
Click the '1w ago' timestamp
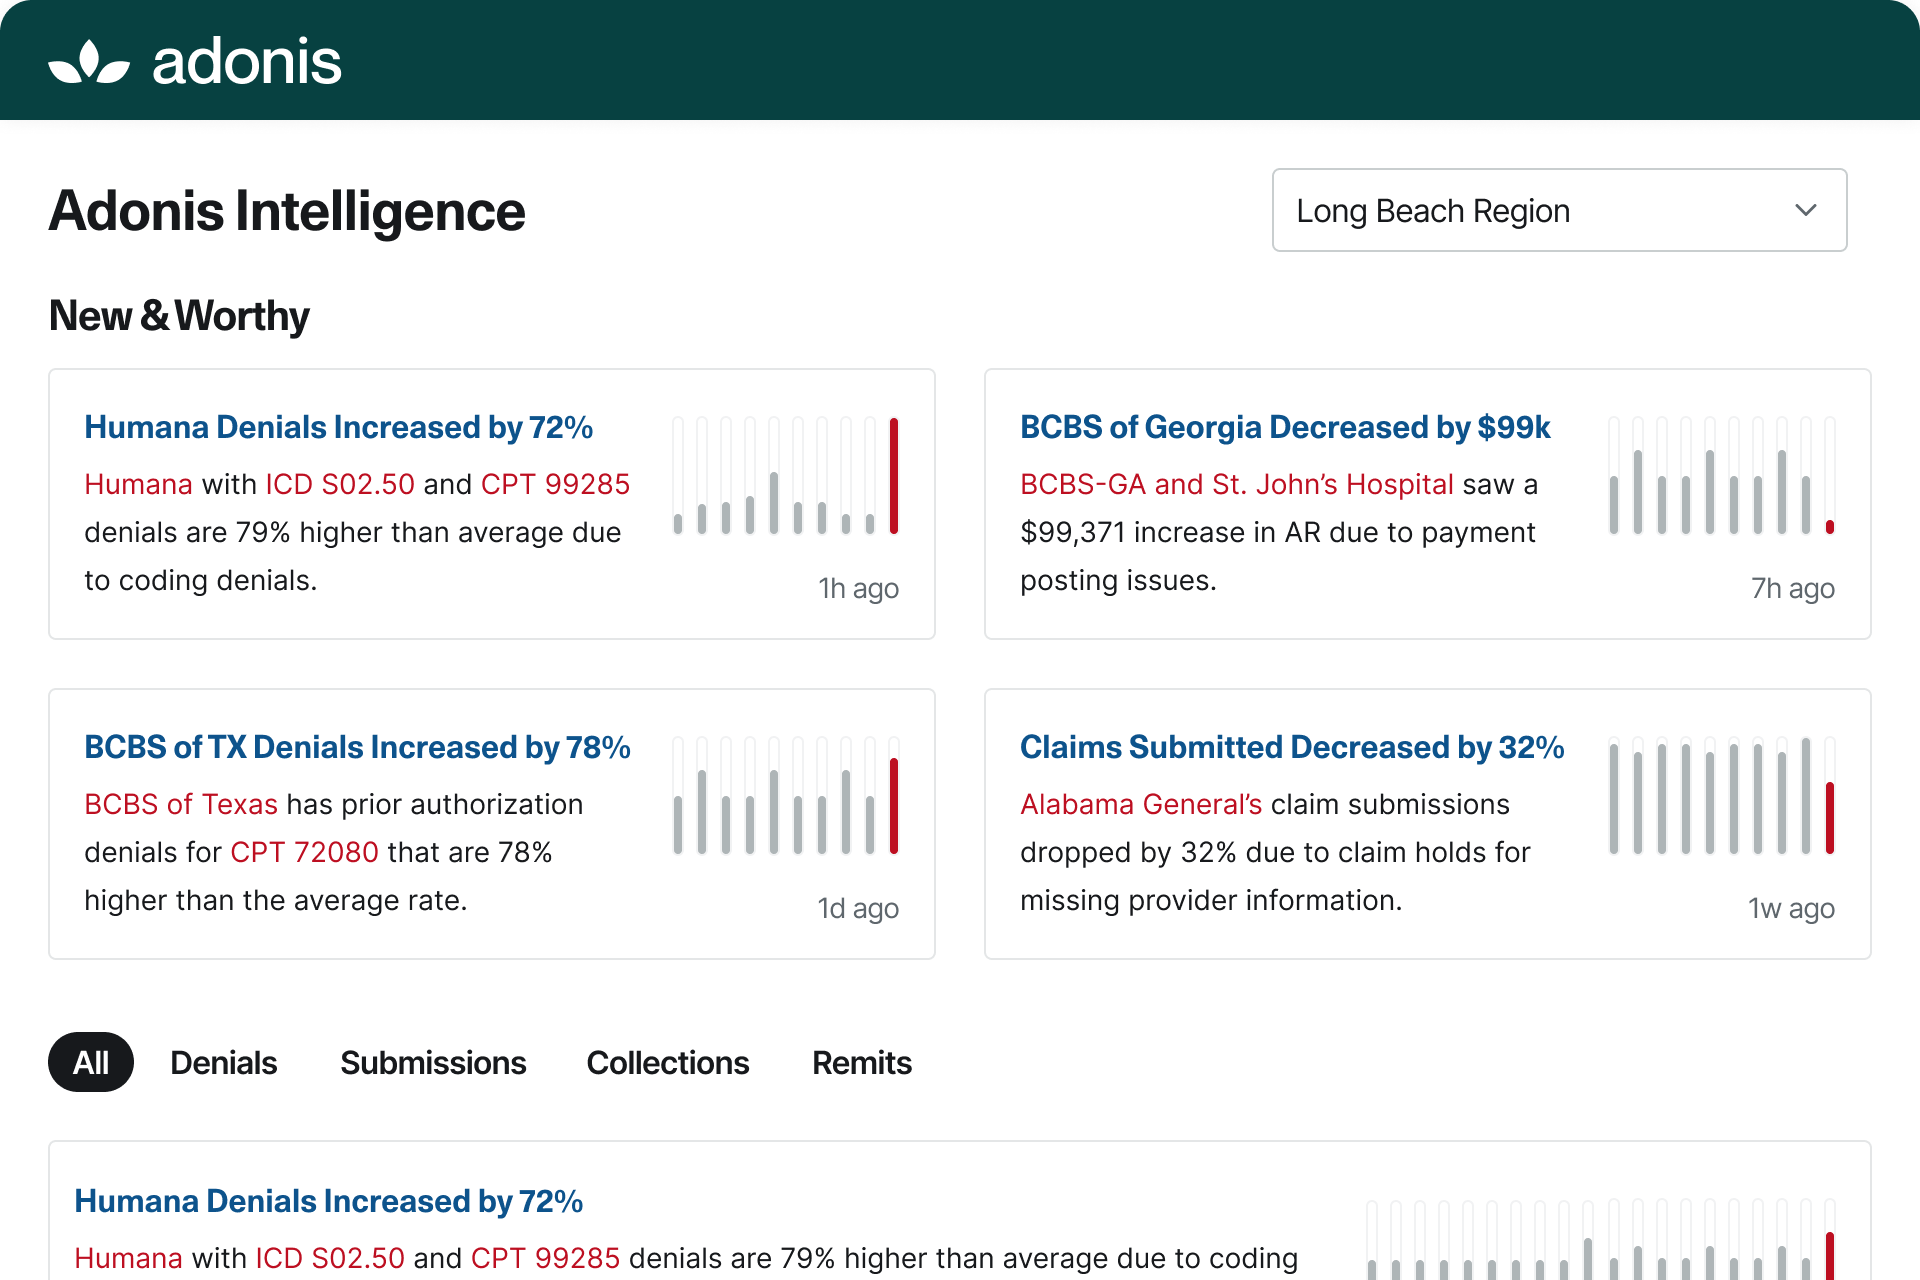(1791, 908)
